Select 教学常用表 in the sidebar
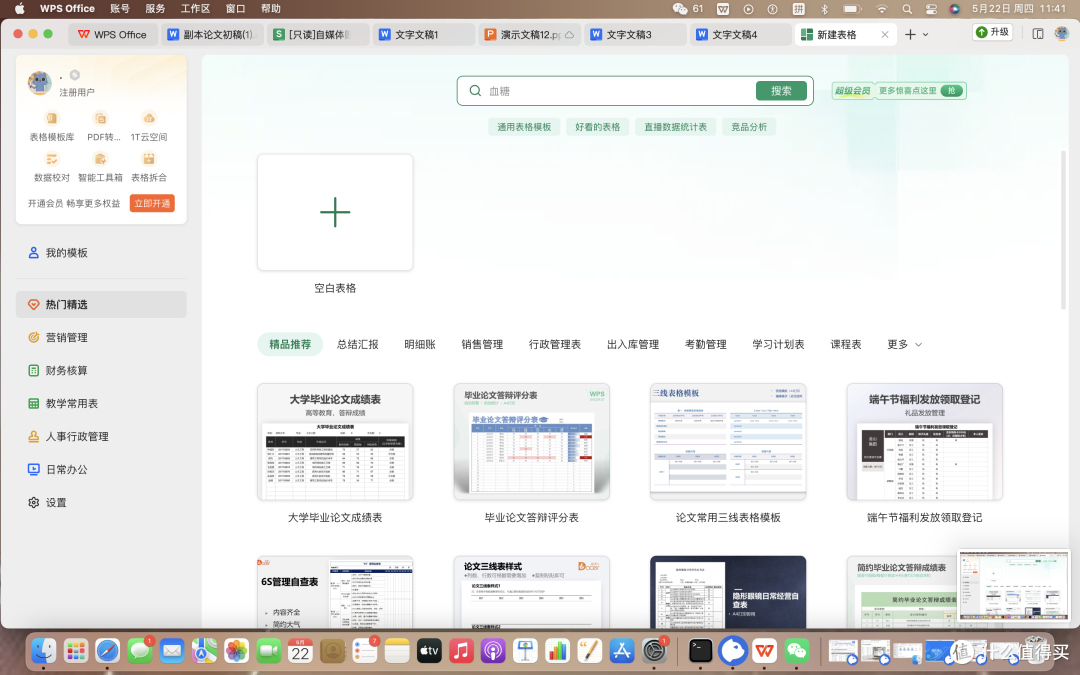The image size is (1080, 675). tap(101, 404)
